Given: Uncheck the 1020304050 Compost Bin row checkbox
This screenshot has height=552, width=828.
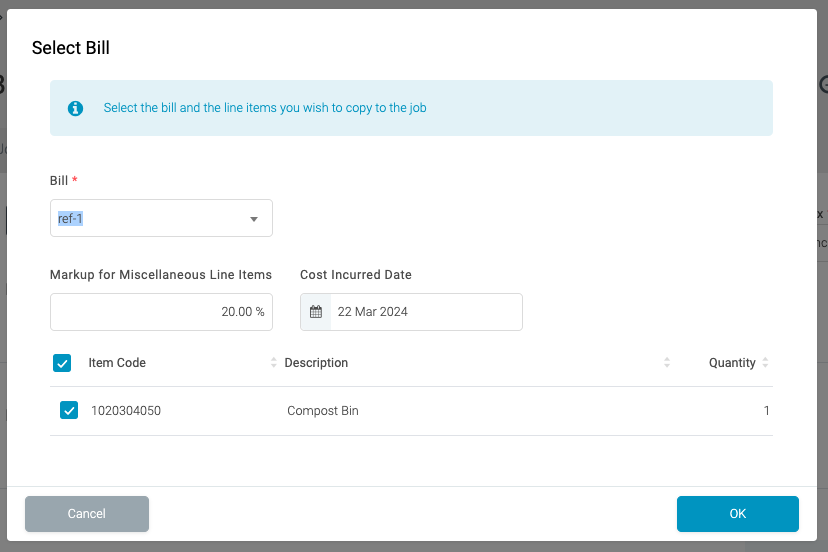Looking at the screenshot, I should click(x=69, y=410).
